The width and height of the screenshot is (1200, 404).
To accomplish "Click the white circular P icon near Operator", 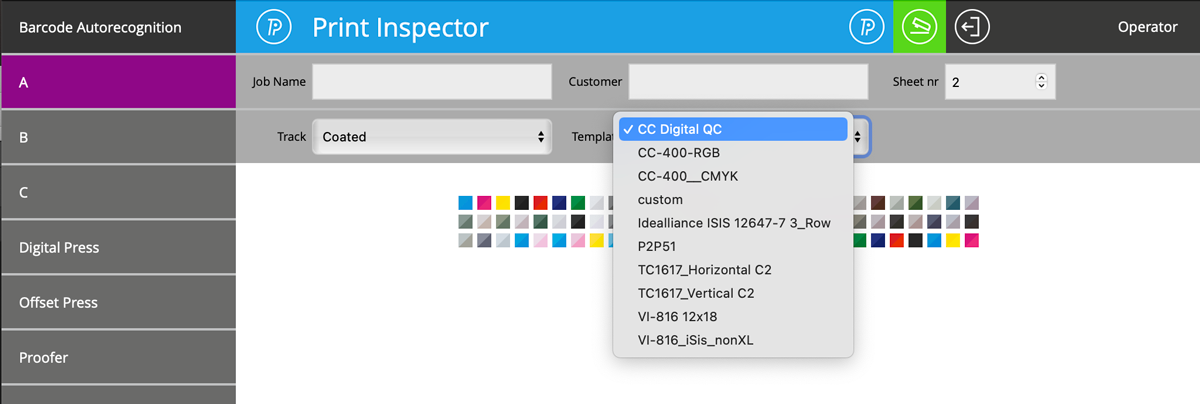I will pos(867,27).
